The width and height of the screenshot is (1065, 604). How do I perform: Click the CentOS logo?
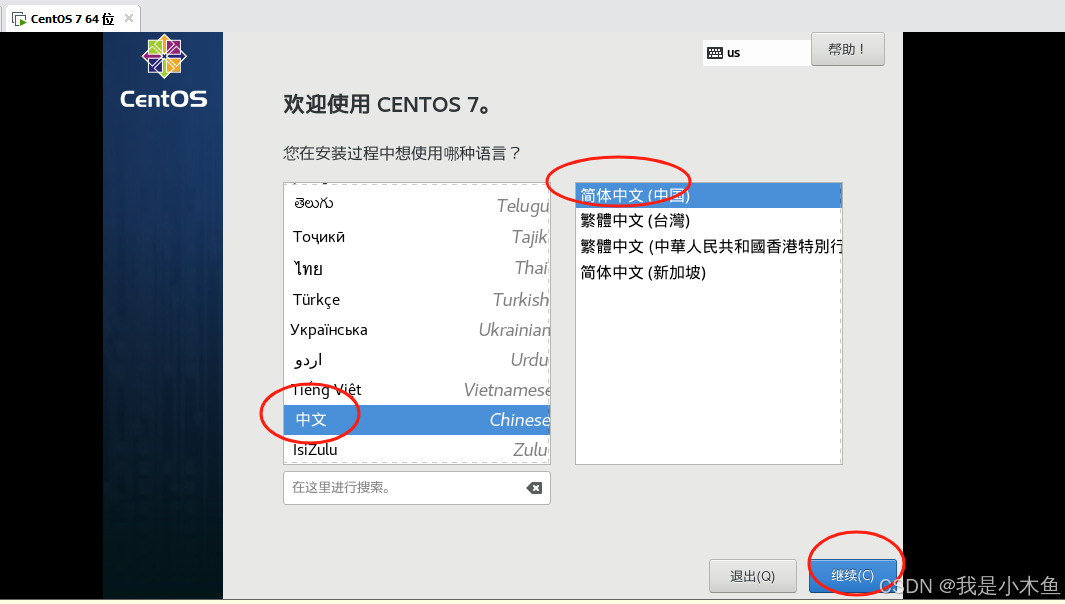tap(164, 71)
